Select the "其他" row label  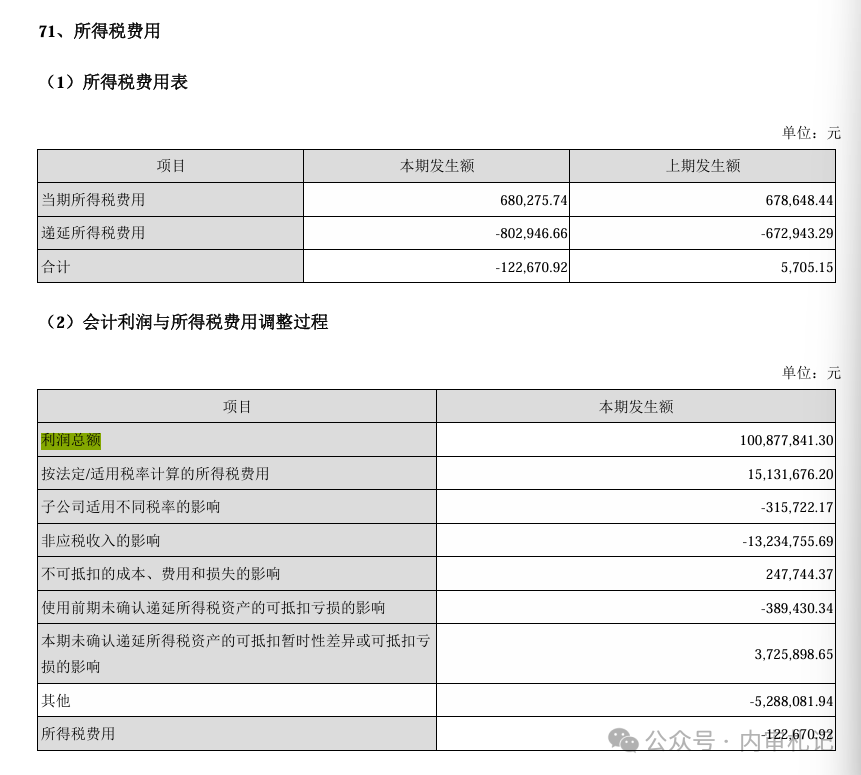pos(56,701)
